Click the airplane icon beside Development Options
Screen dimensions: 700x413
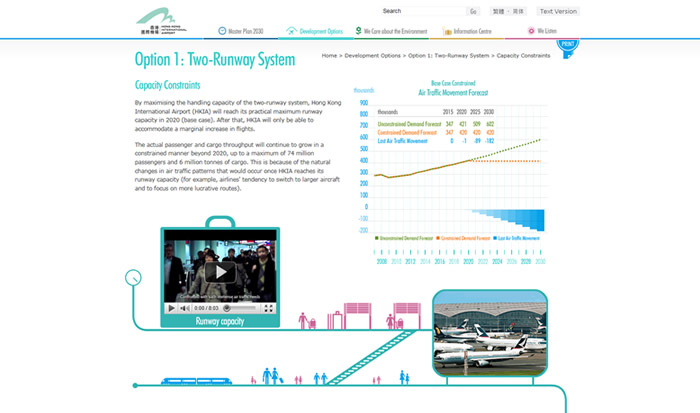(291, 31)
